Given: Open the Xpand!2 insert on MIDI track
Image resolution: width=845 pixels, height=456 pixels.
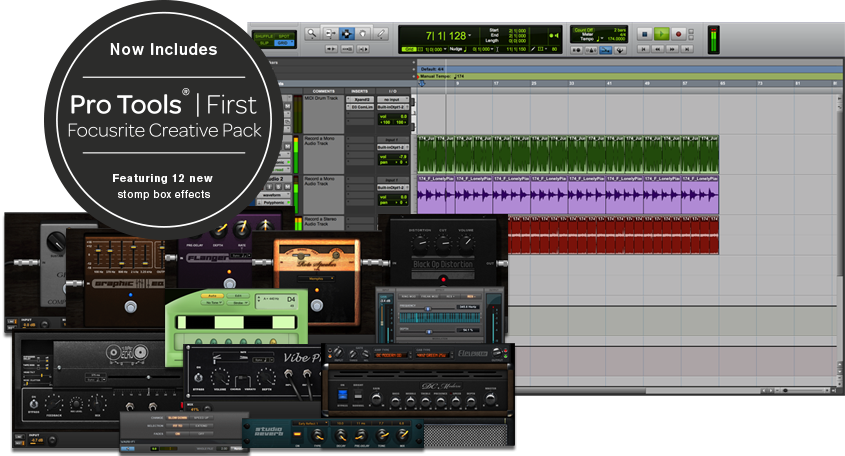Looking at the screenshot, I should 361,100.
